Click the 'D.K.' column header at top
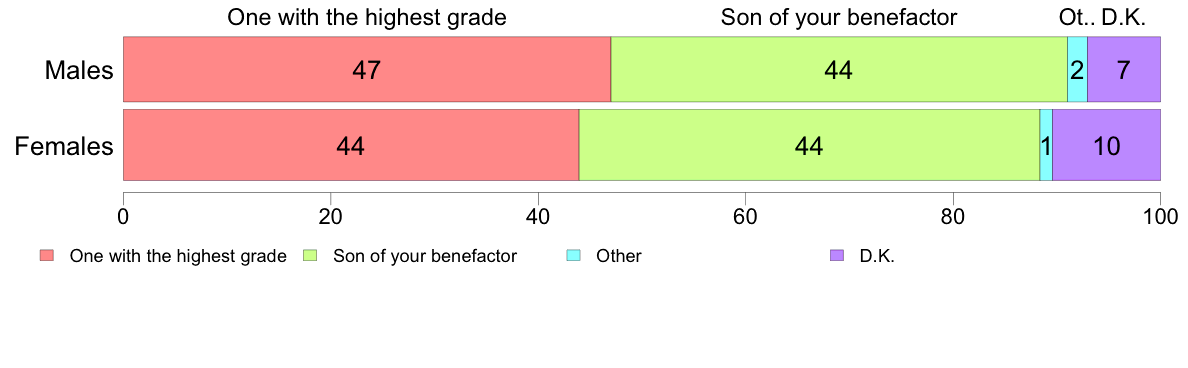The image size is (1188, 368). tap(1124, 17)
